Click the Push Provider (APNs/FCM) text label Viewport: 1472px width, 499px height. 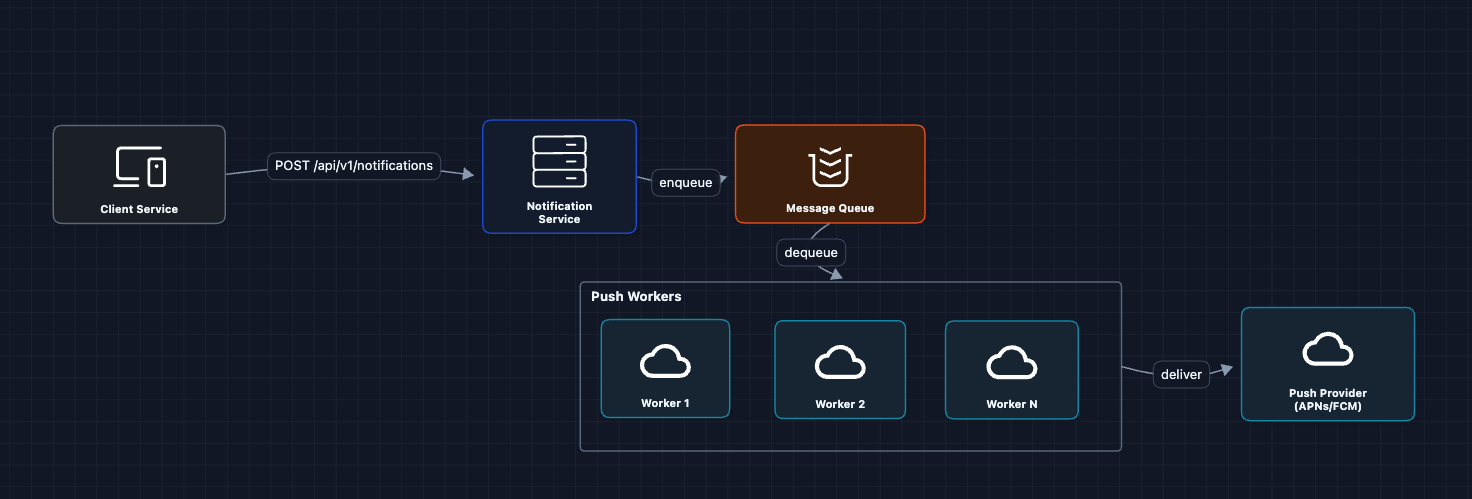1327,400
